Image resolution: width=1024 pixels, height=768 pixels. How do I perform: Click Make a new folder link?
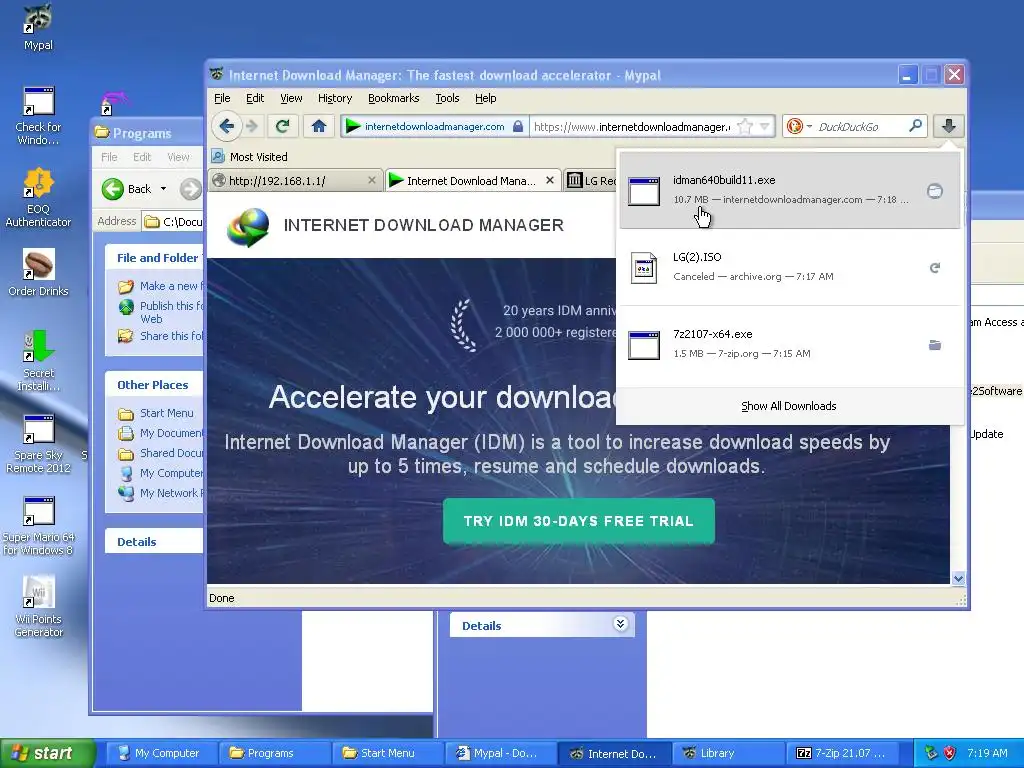(161, 286)
